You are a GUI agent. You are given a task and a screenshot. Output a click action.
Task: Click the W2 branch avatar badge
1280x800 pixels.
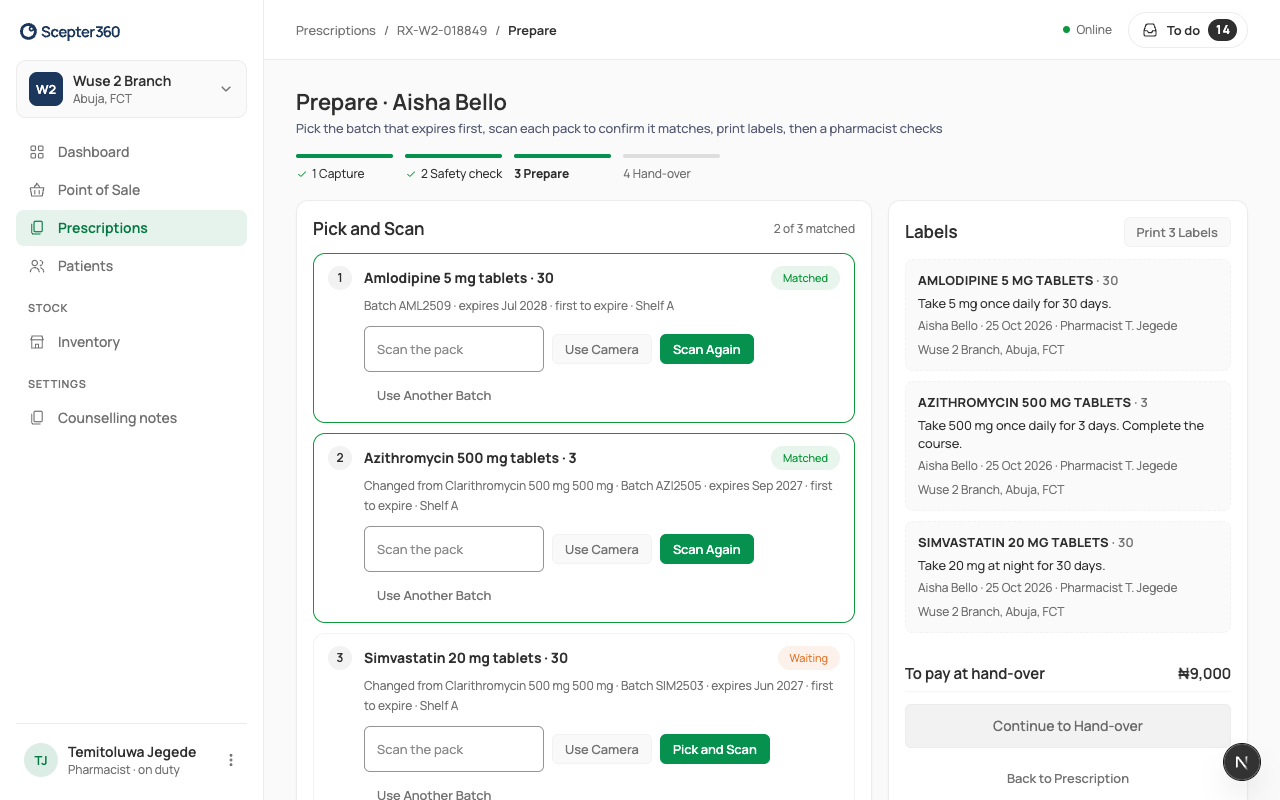(46, 89)
